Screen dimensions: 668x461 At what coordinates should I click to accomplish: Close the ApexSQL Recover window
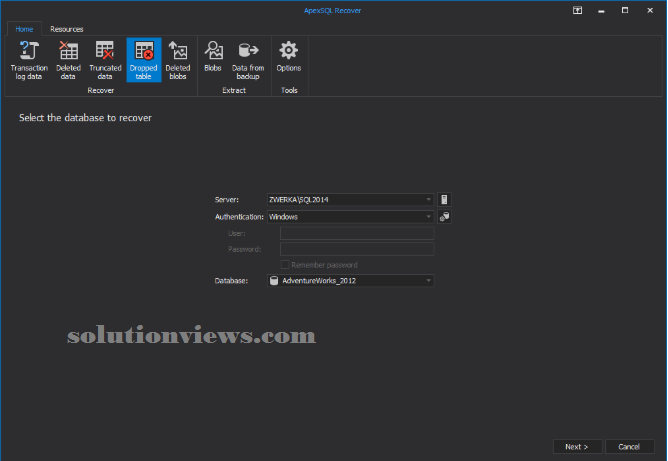pos(650,10)
